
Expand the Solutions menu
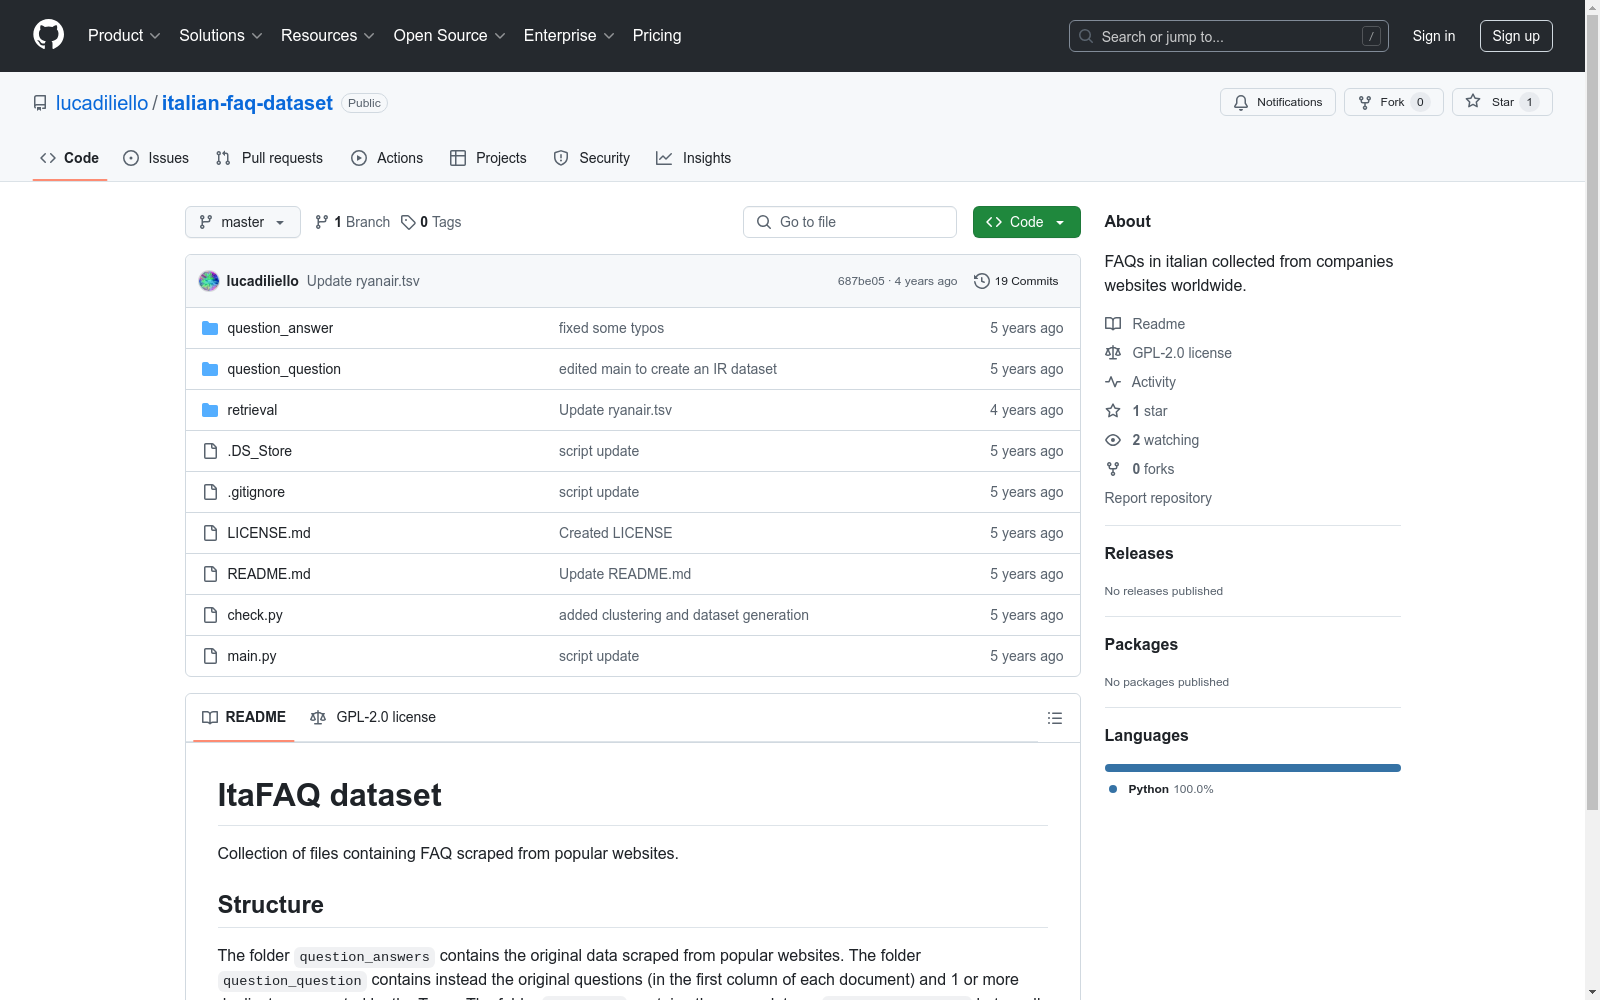click(x=221, y=36)
